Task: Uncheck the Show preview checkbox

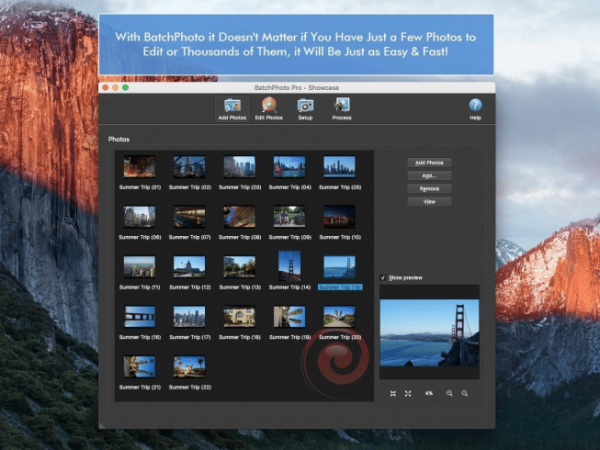Action: pos(383,277)
